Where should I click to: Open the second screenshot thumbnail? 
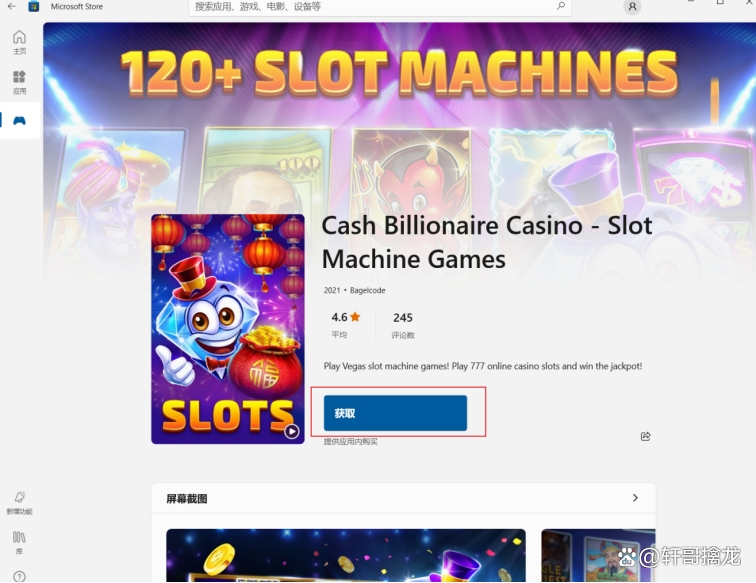point(598,555)
